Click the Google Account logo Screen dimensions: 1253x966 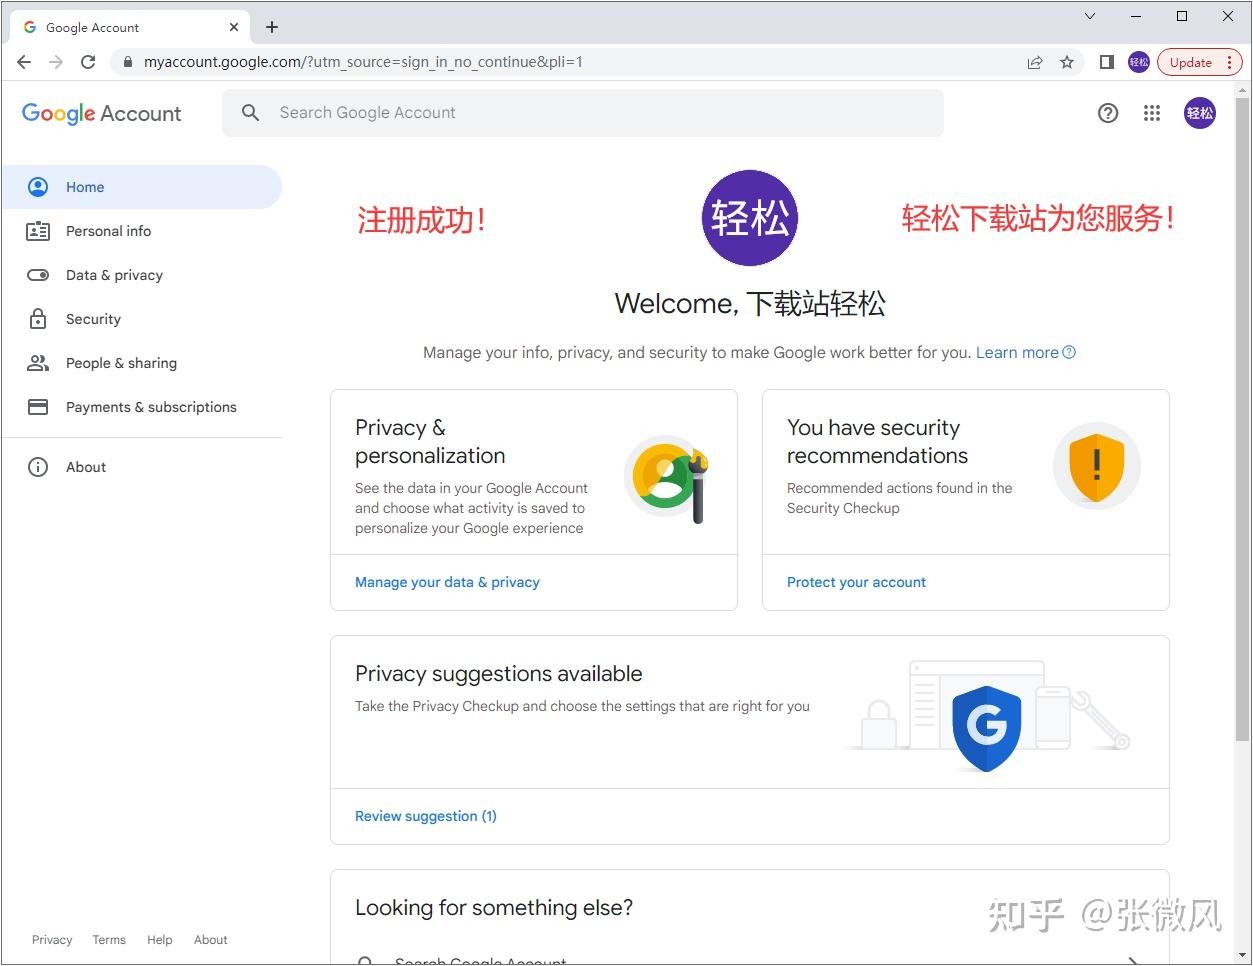click(x=102, y=113)
